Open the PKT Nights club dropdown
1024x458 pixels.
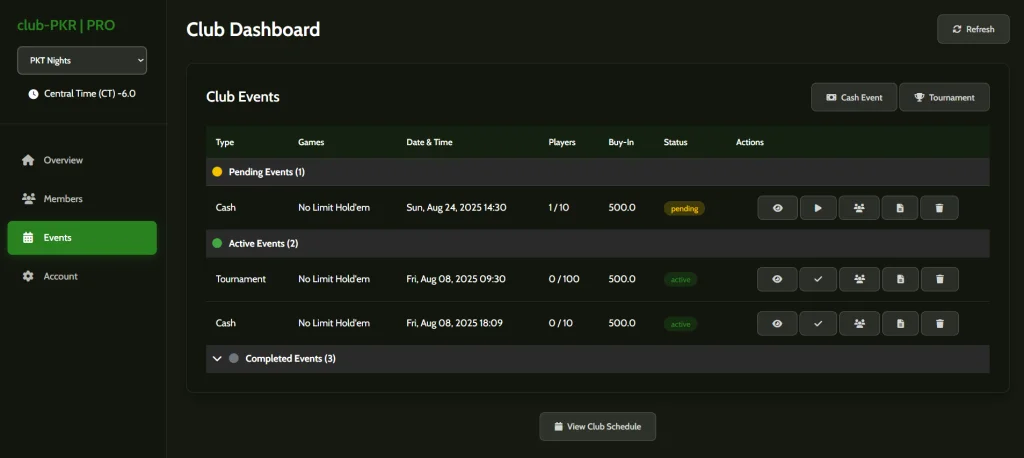(82, 61)
